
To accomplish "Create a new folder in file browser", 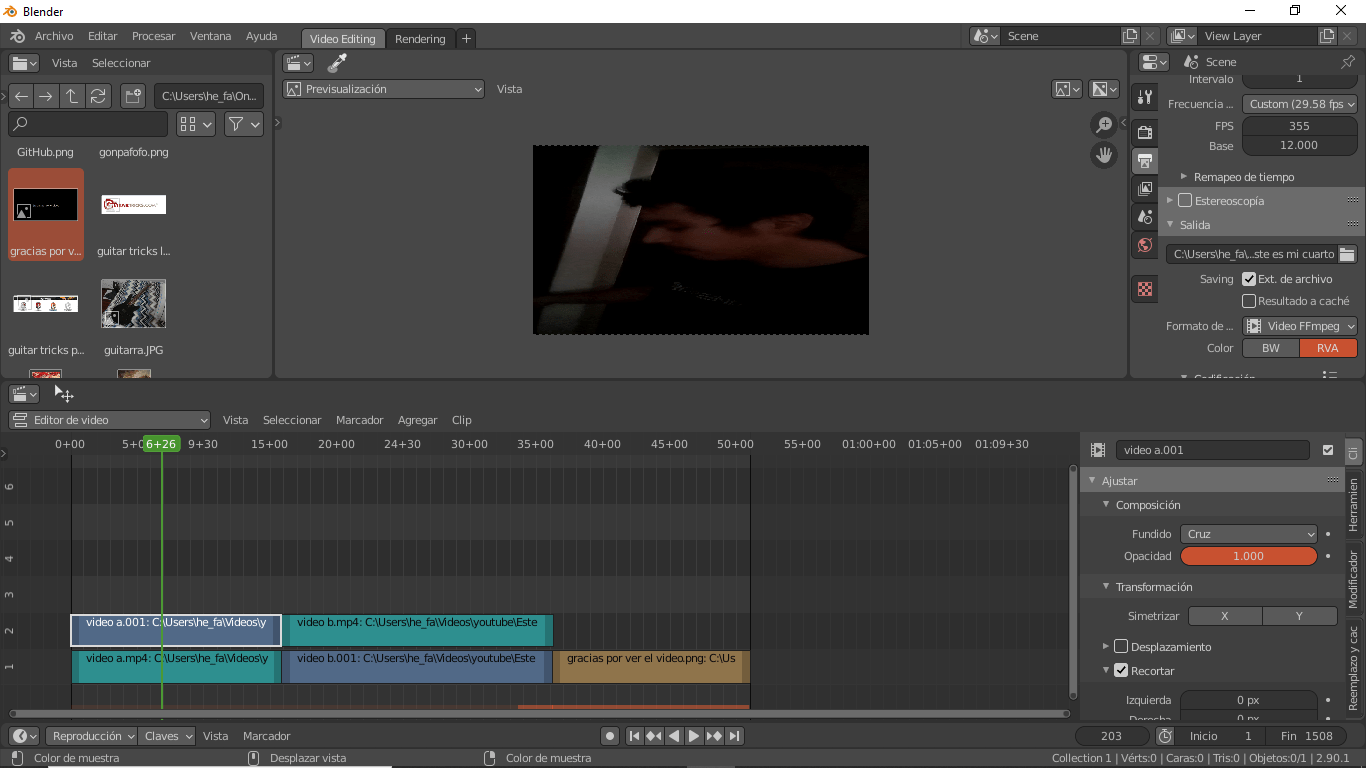I will 133,96.
